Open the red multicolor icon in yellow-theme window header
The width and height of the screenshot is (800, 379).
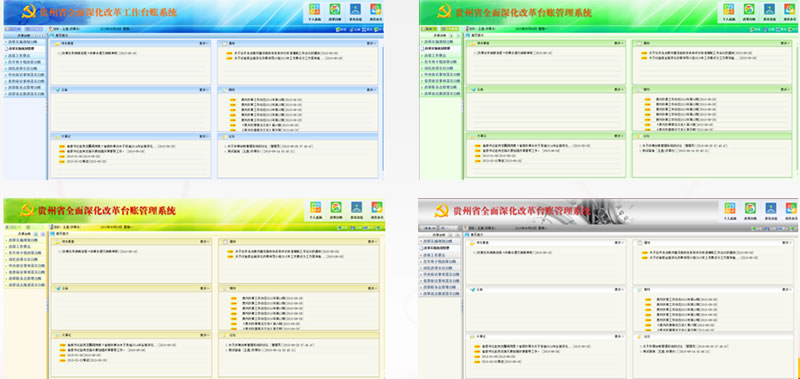click(x=377, y=207)
